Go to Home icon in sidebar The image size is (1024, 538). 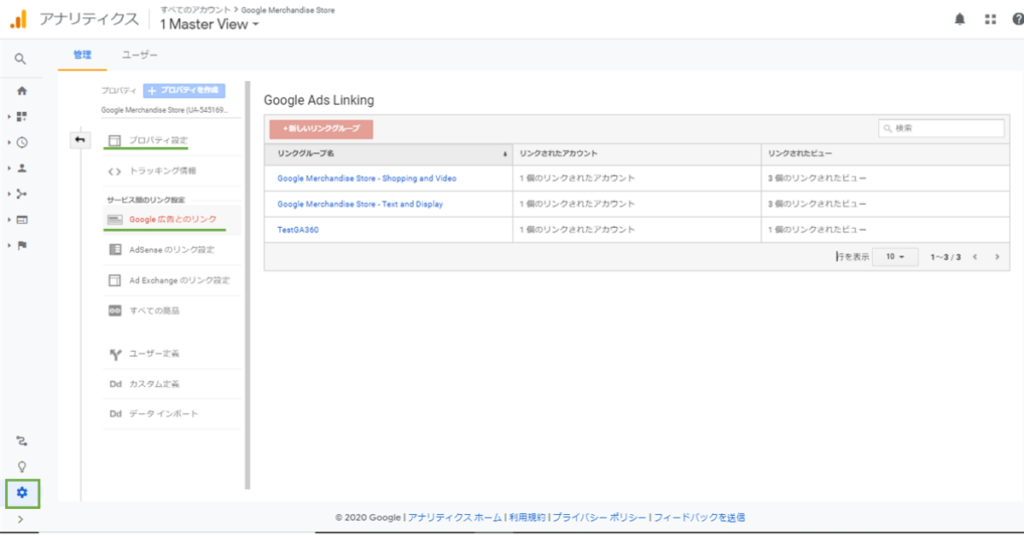tap(22, 91)
